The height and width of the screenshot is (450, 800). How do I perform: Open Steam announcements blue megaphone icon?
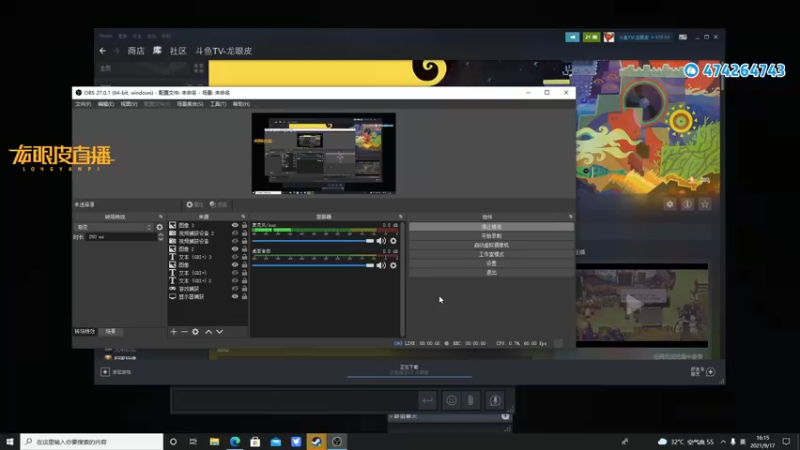[572, 37]
